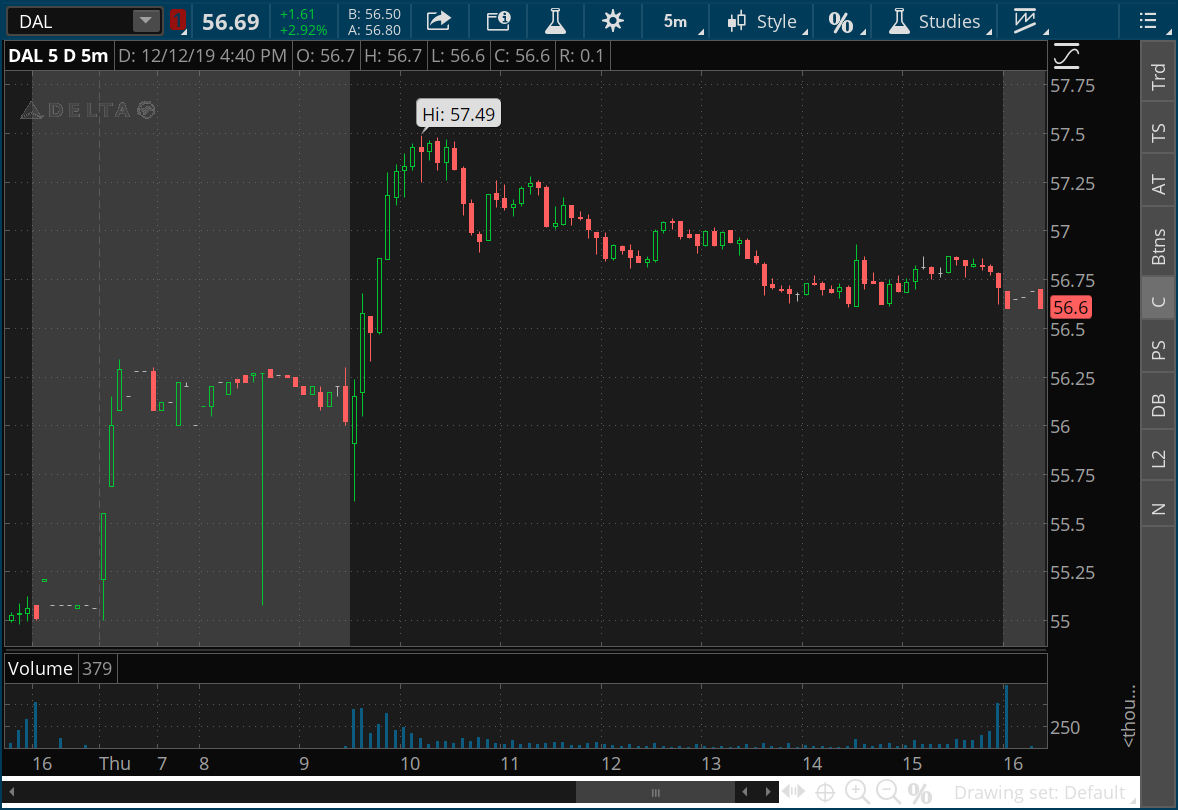Click the chart scrollbar left arrow
1178x810 pixels.
click(12, 791)
